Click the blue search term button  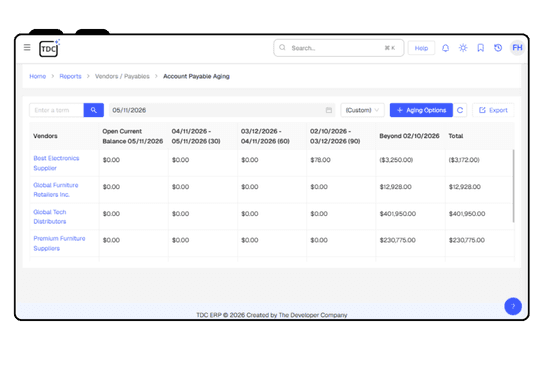click(x=94, y=110)
